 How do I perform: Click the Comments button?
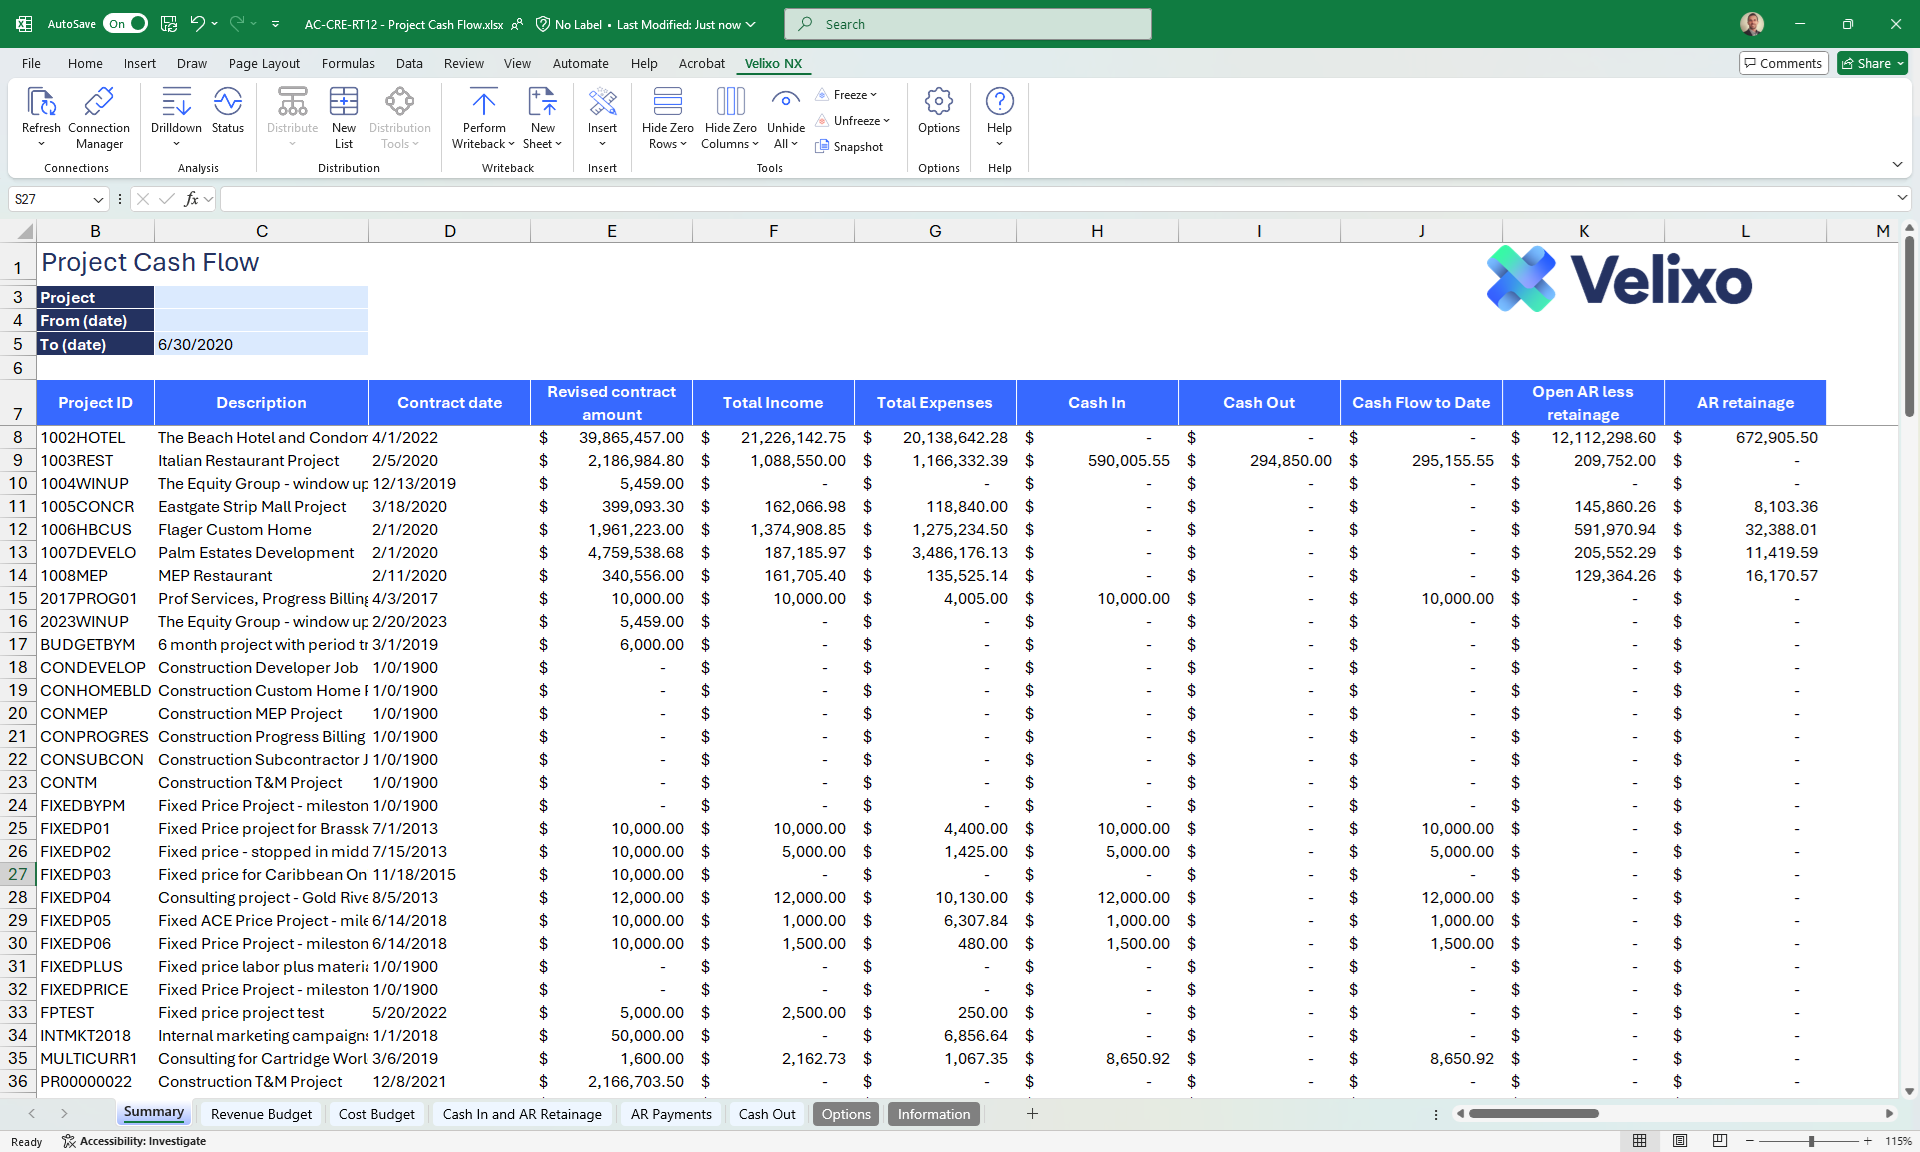[x=1783, y=63]
